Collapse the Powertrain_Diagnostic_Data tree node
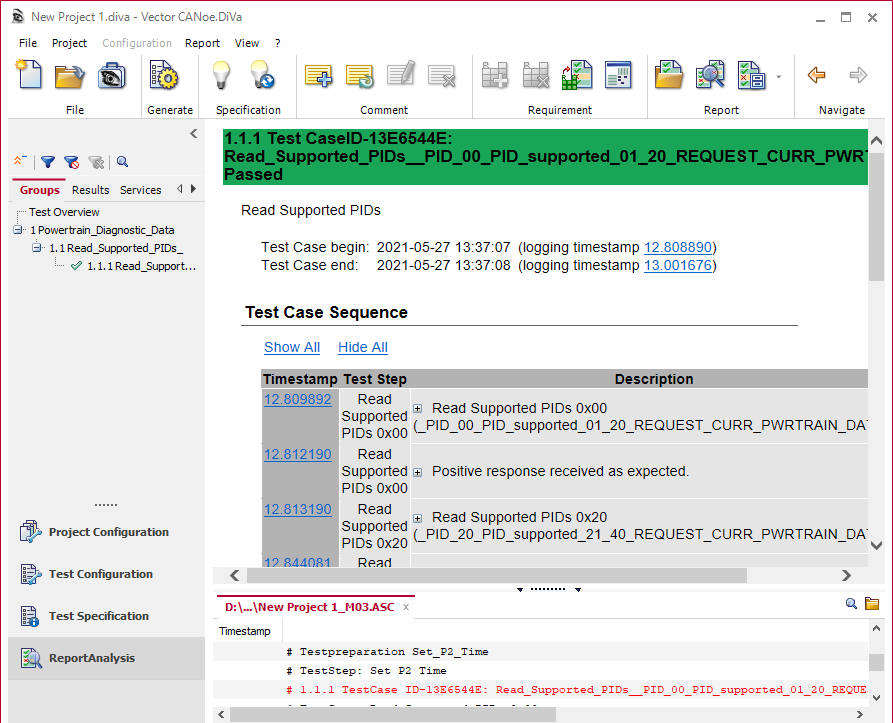 click(x=18, y=230)
